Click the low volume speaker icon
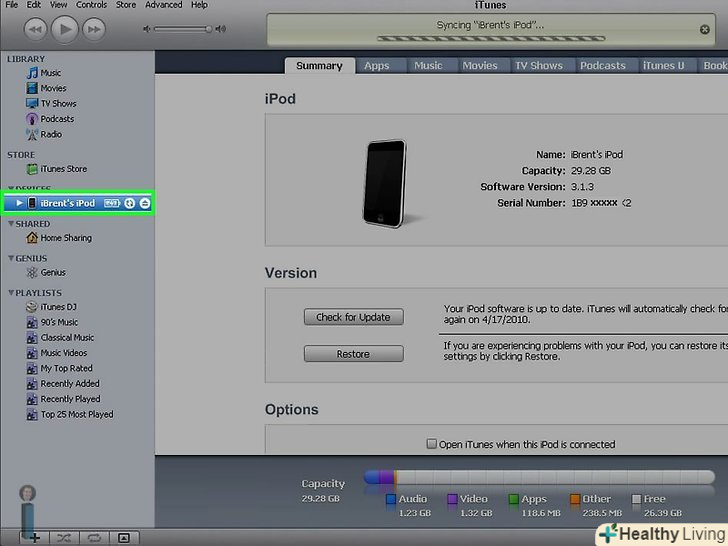Viewport: 728px width, 546px height. (147, 29)
